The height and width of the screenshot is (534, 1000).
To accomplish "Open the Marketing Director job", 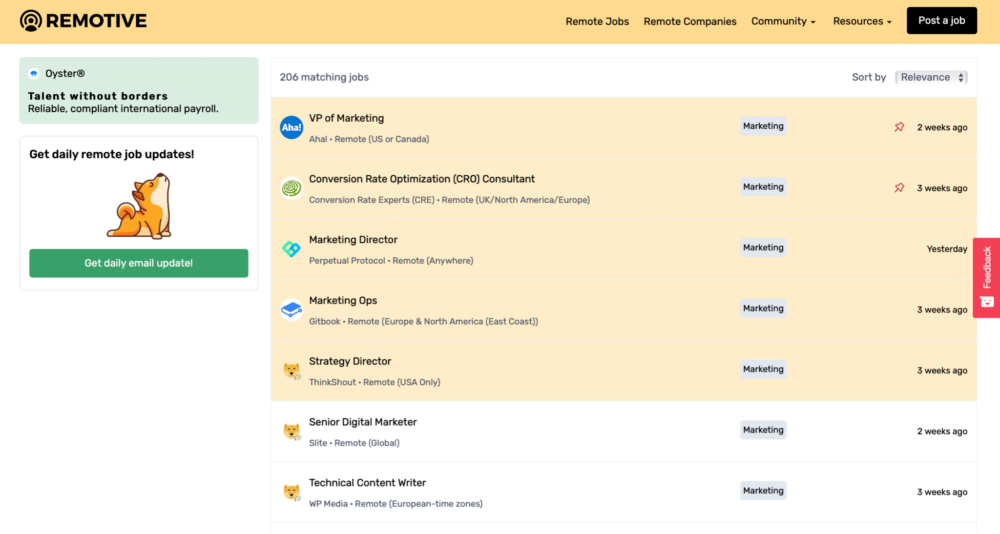I will coord(353,239).
